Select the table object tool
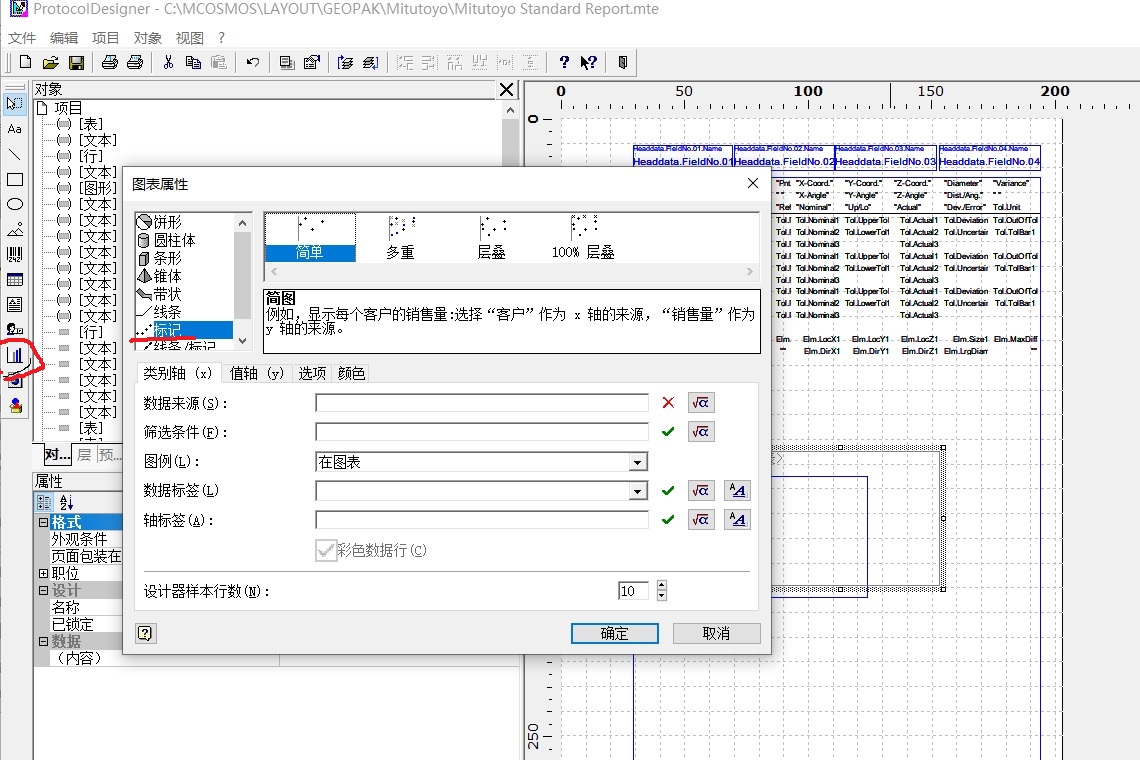The height and width of the screenshot is (760, 1140). tap(15, 279)
